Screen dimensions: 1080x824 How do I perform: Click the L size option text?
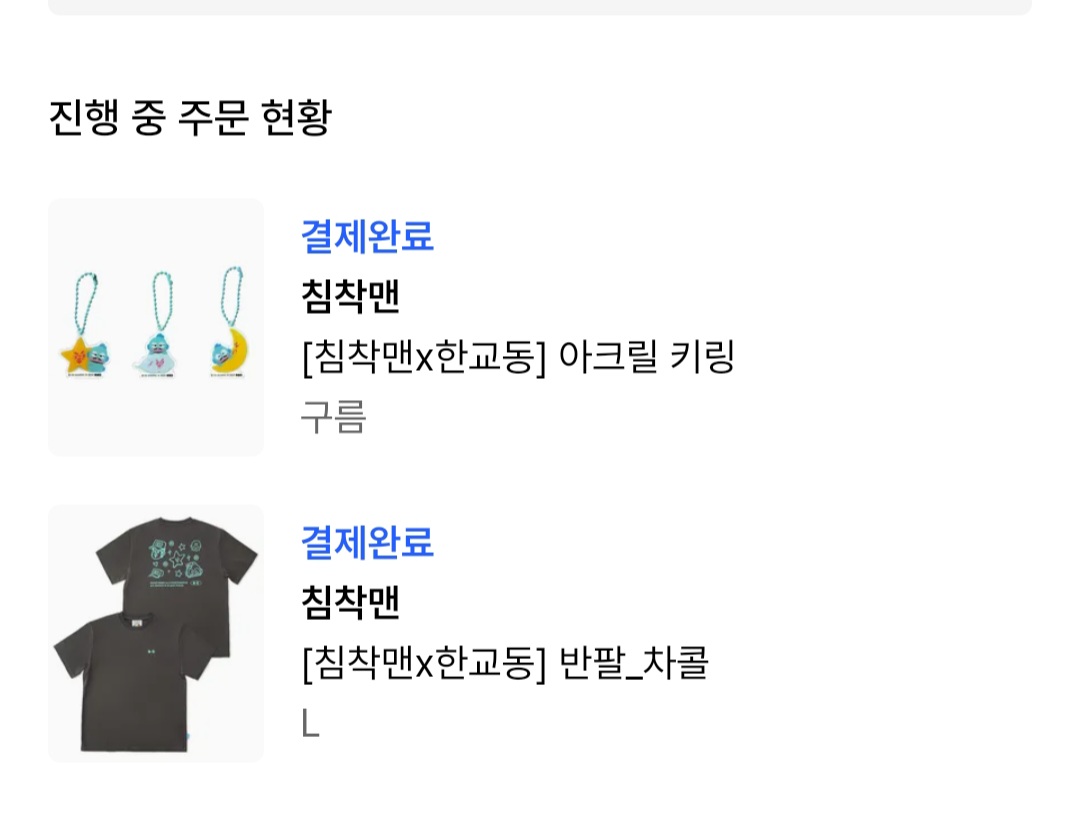[x=310, y=724]
